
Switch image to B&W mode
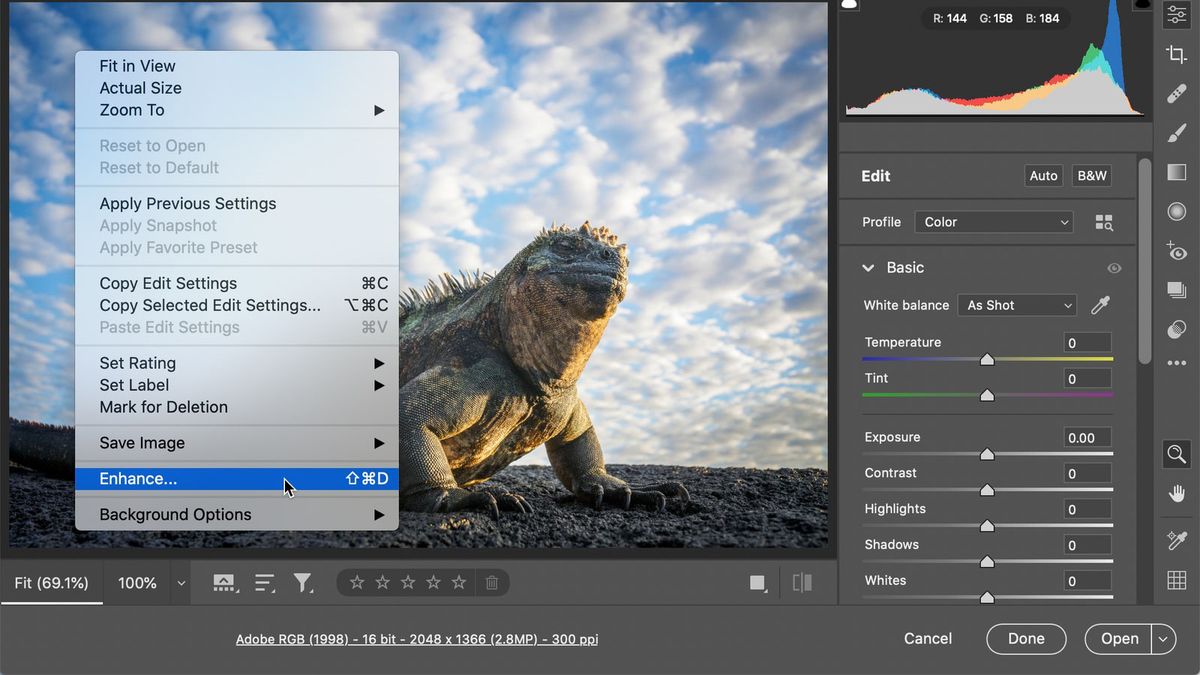tap(1091, 175)
